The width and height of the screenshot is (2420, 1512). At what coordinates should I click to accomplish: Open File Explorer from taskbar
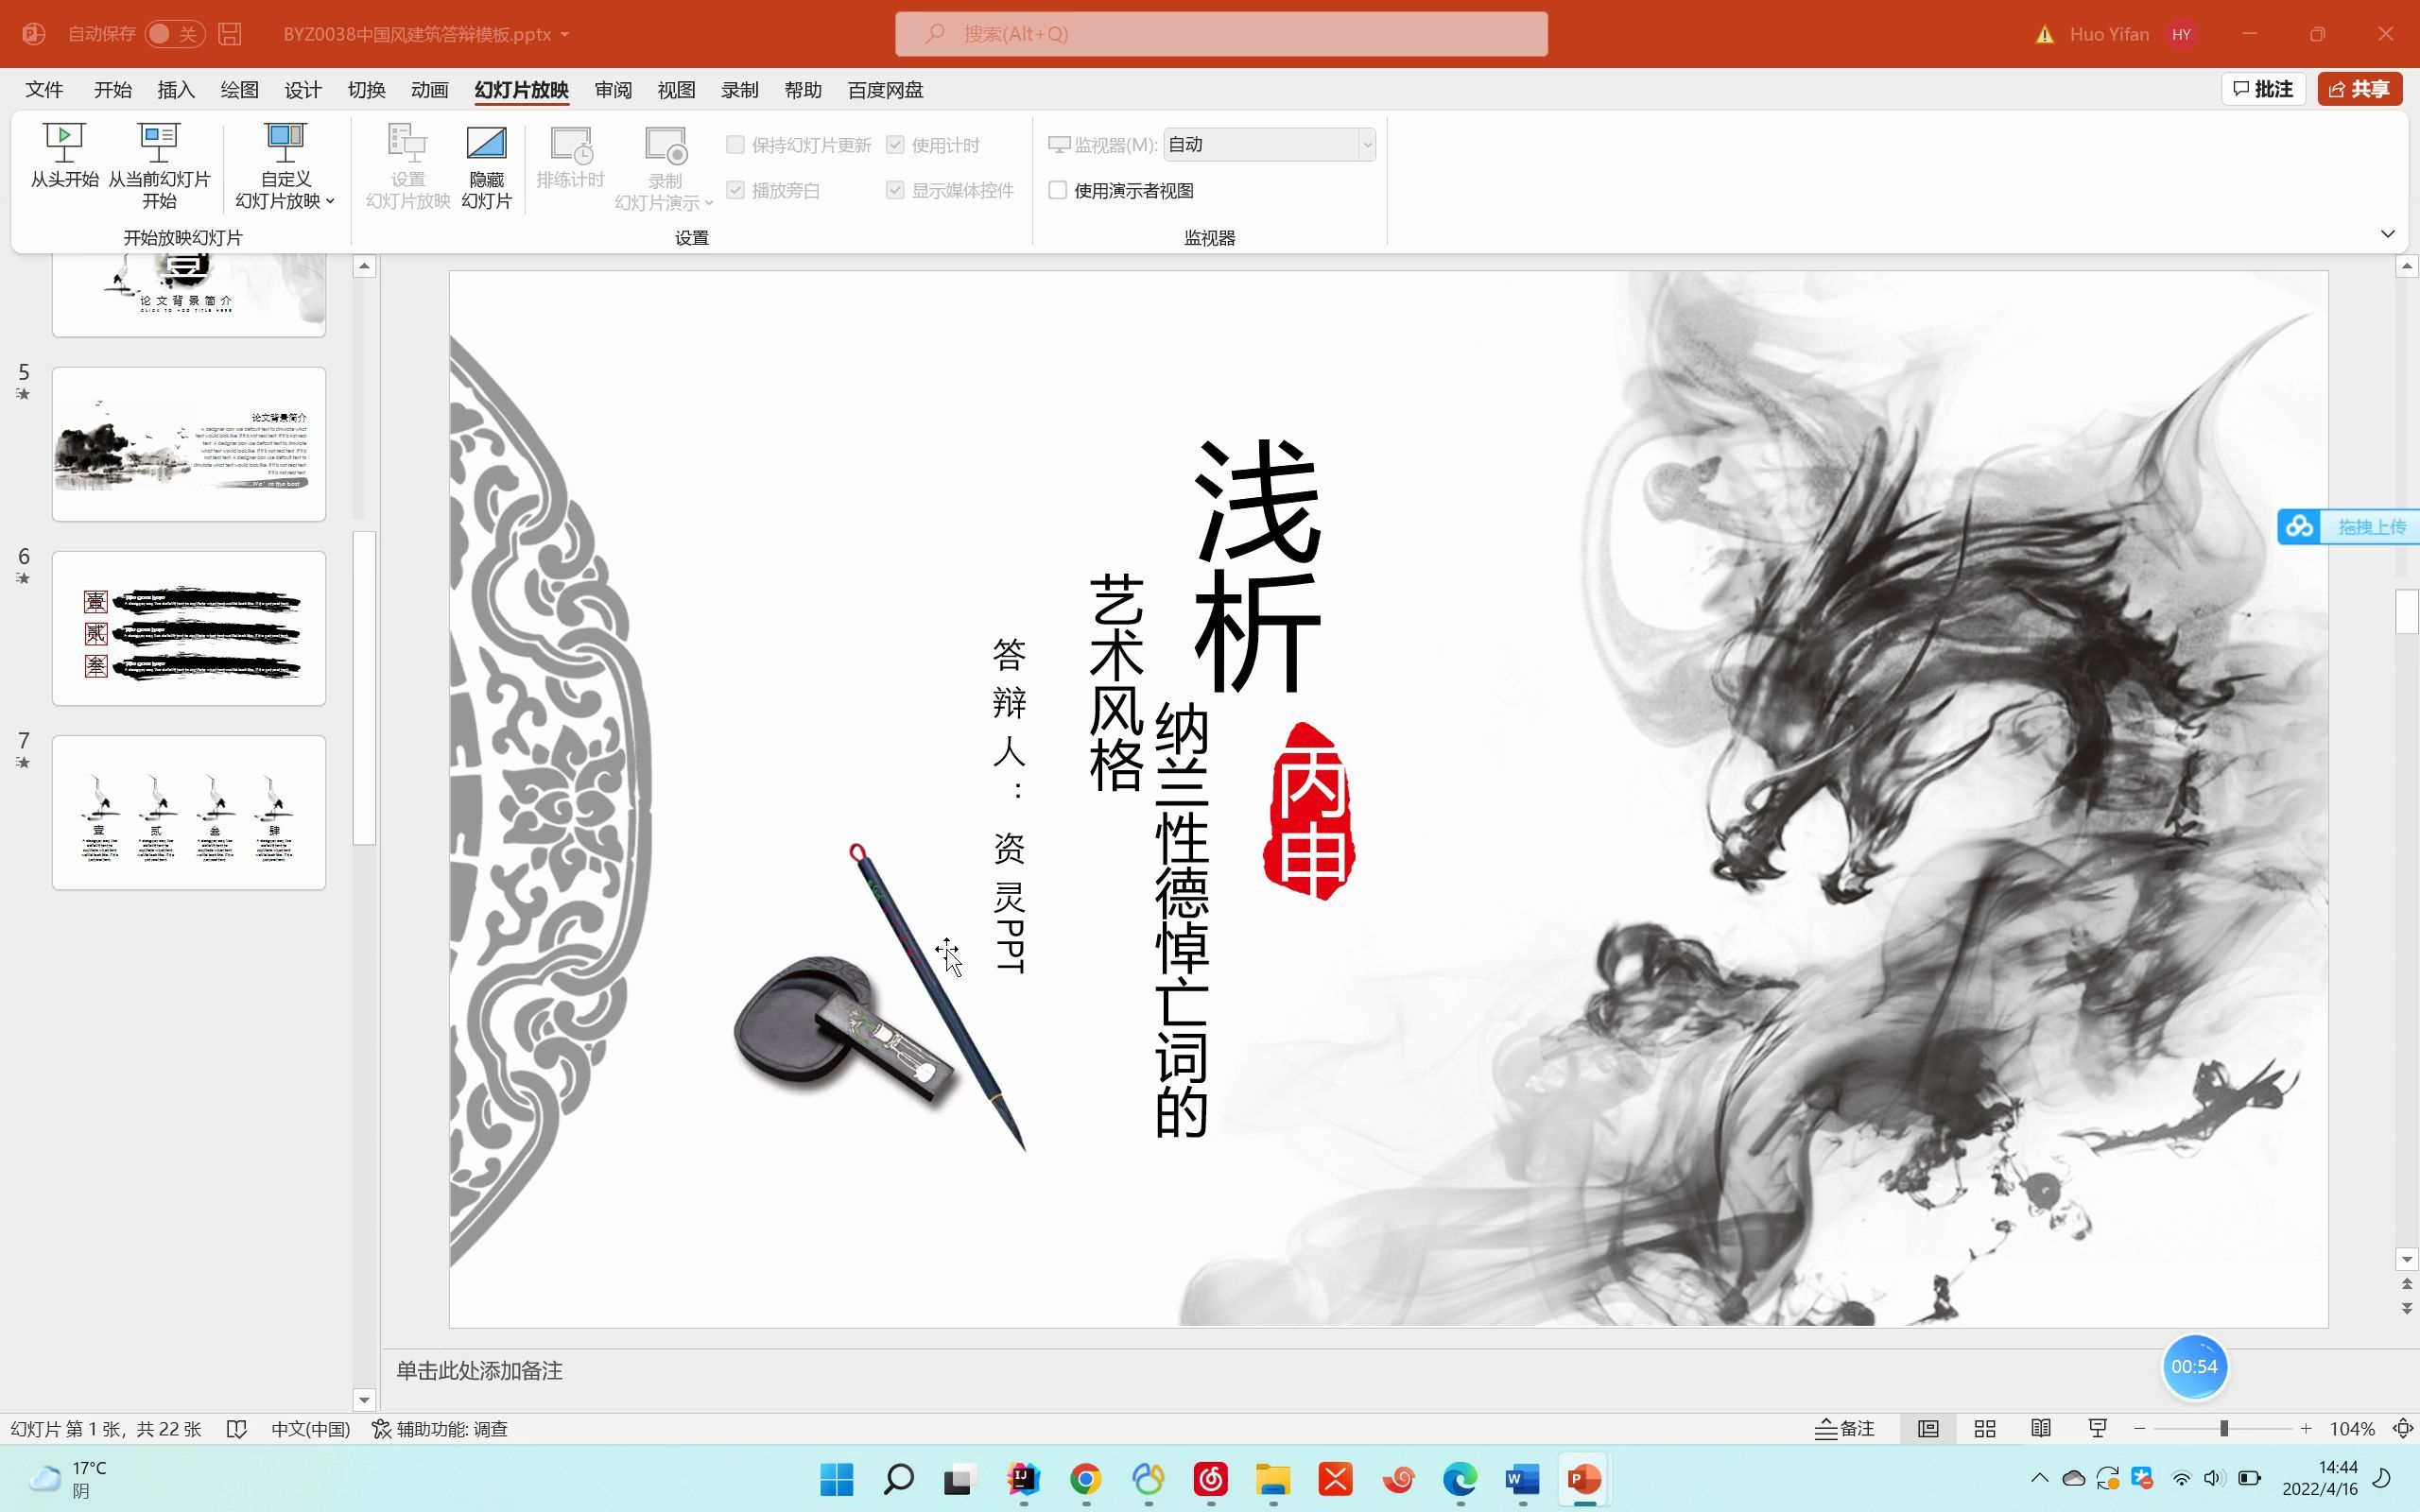(1273, 1479)
